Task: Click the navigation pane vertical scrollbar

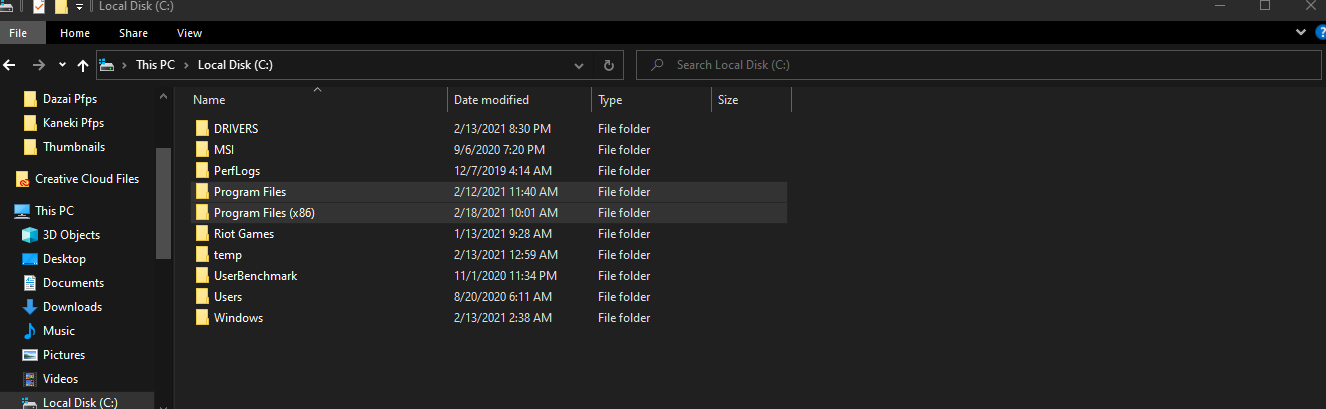Action: click(x=163, y=200)
